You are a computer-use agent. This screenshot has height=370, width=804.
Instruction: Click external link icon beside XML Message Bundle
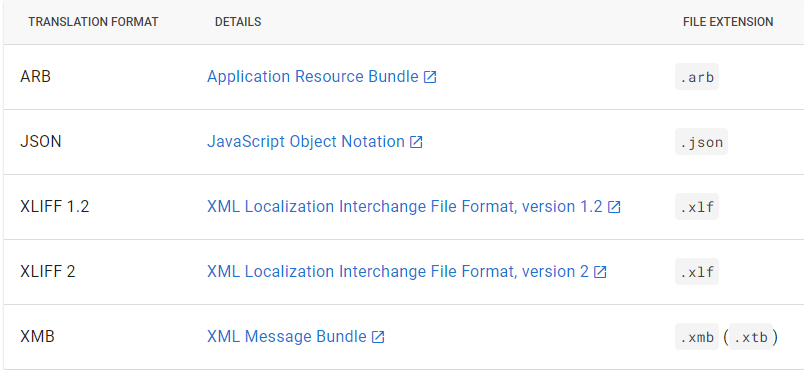tap(378, 337)
